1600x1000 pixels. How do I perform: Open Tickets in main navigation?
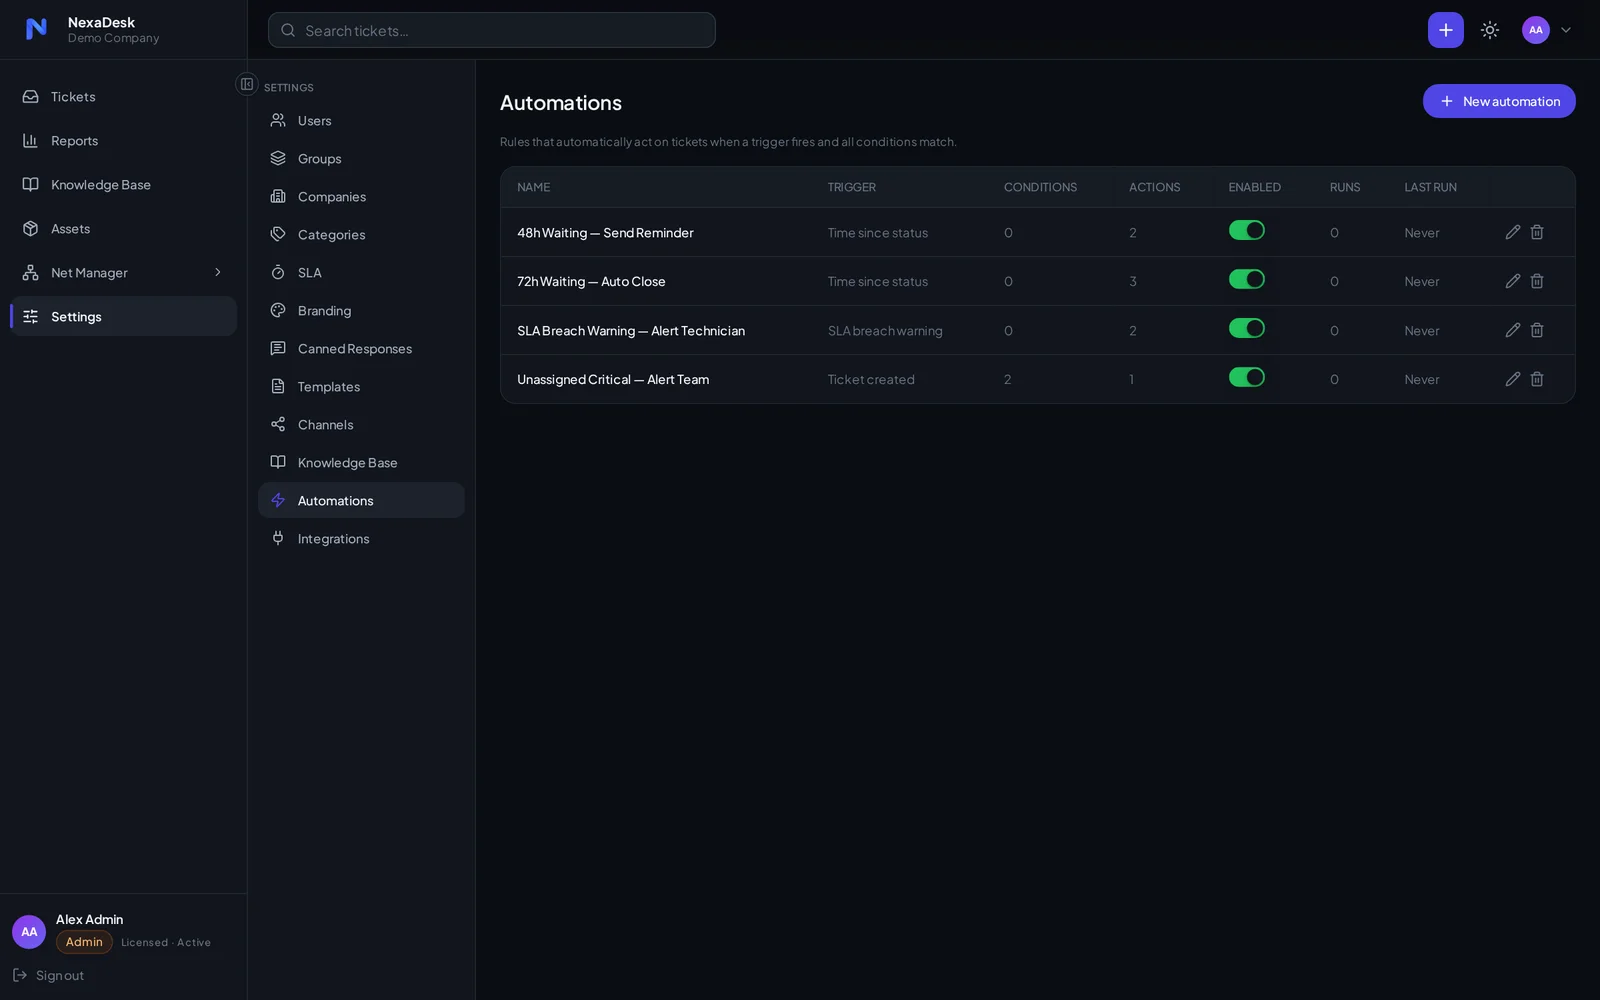pos(123,97)
